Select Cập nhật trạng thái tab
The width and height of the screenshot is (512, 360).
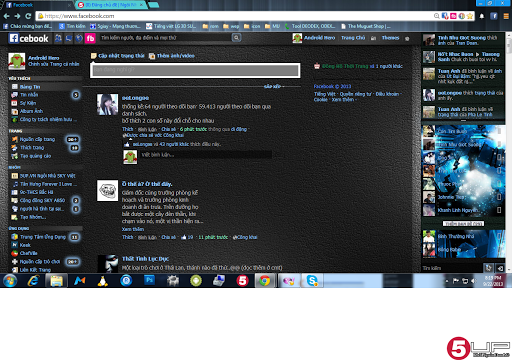(118, 56)
